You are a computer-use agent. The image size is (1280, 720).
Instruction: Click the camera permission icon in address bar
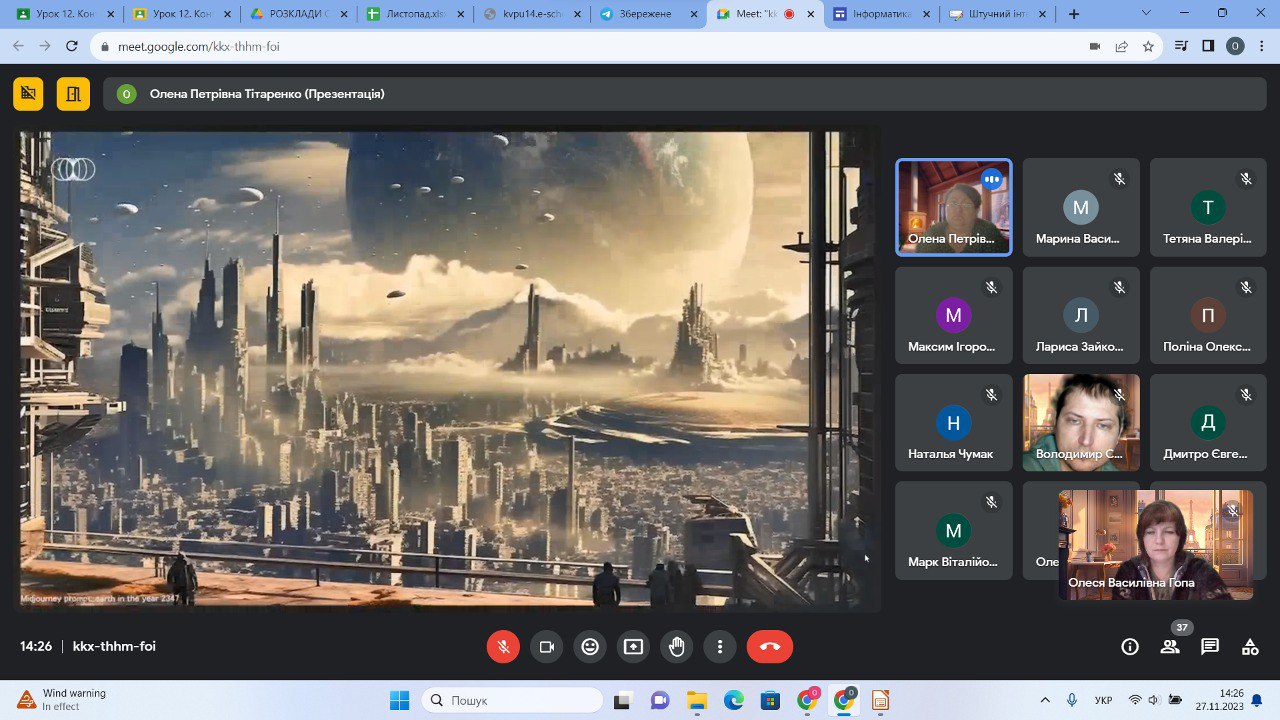(x=1095, y=46)
